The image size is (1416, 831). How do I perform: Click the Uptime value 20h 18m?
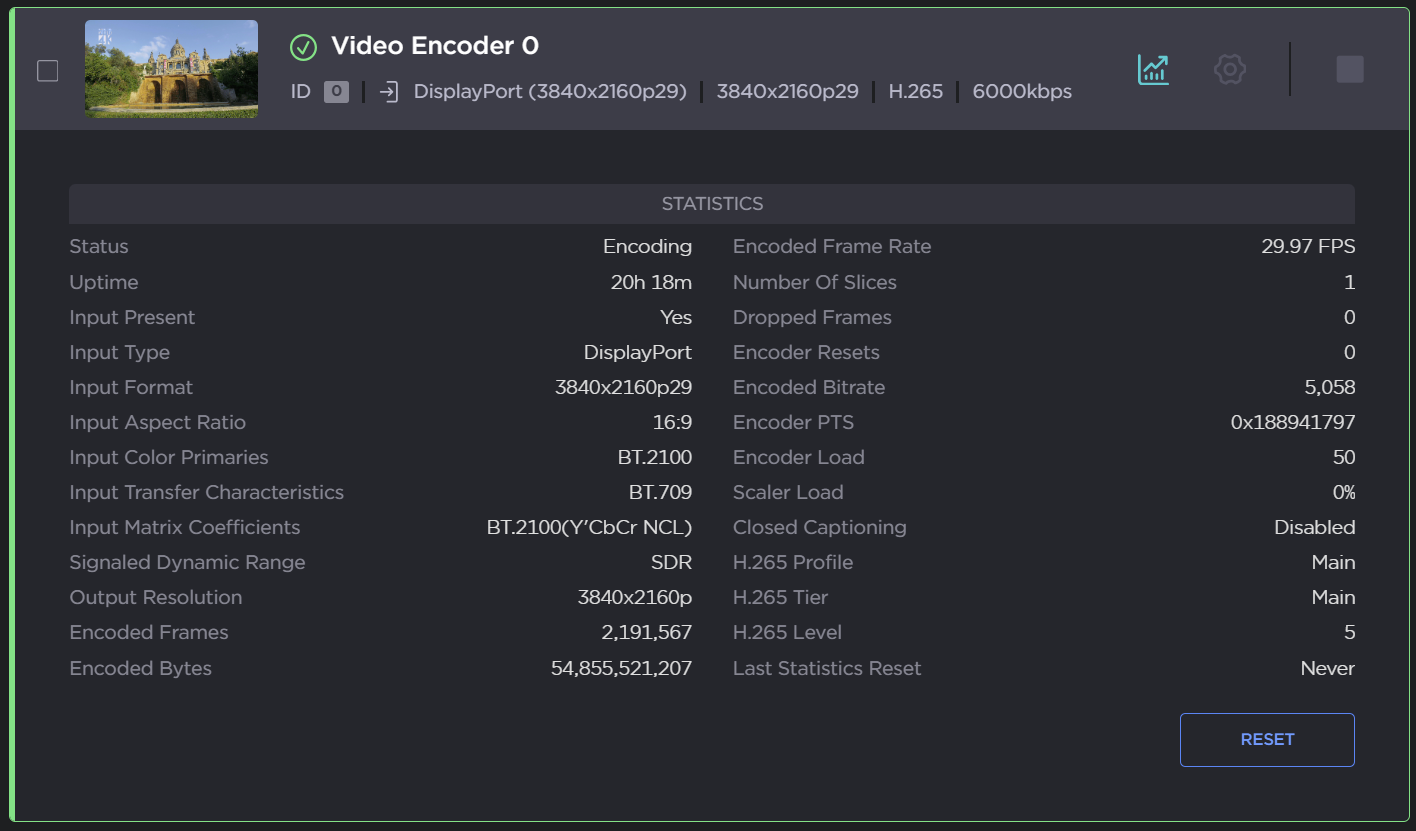click(651, 283)
